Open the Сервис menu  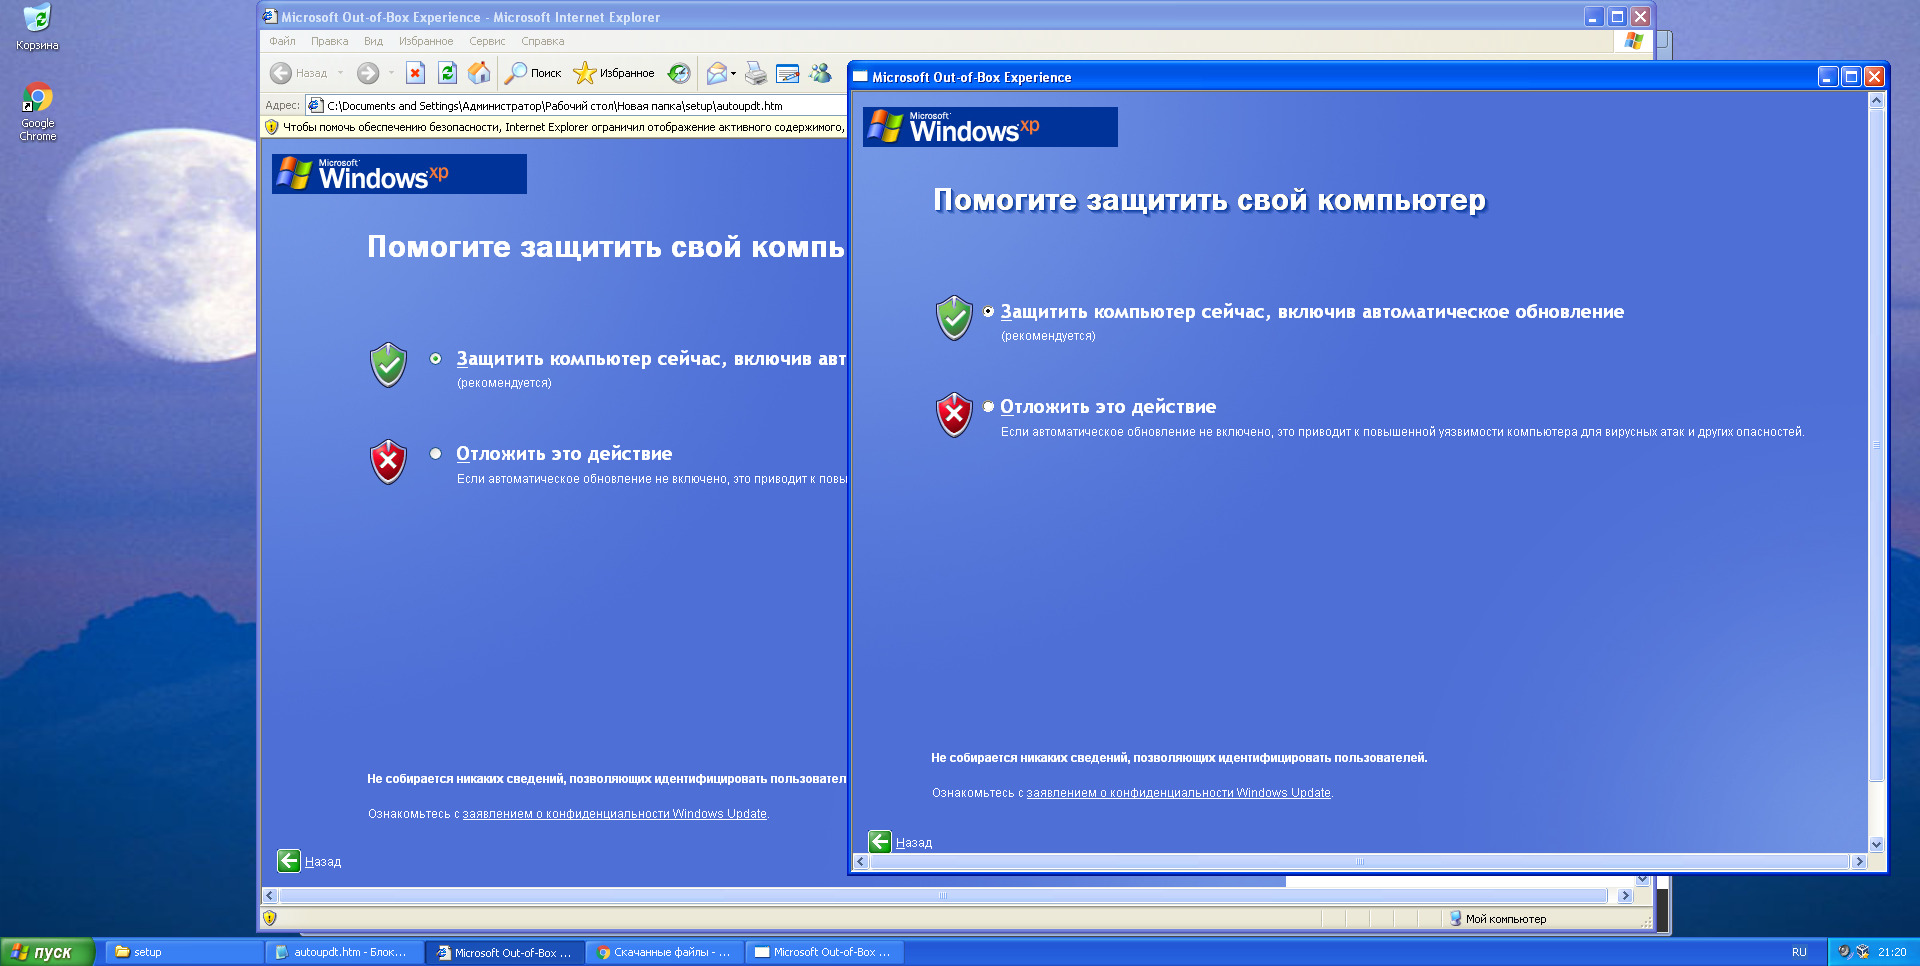487,41
